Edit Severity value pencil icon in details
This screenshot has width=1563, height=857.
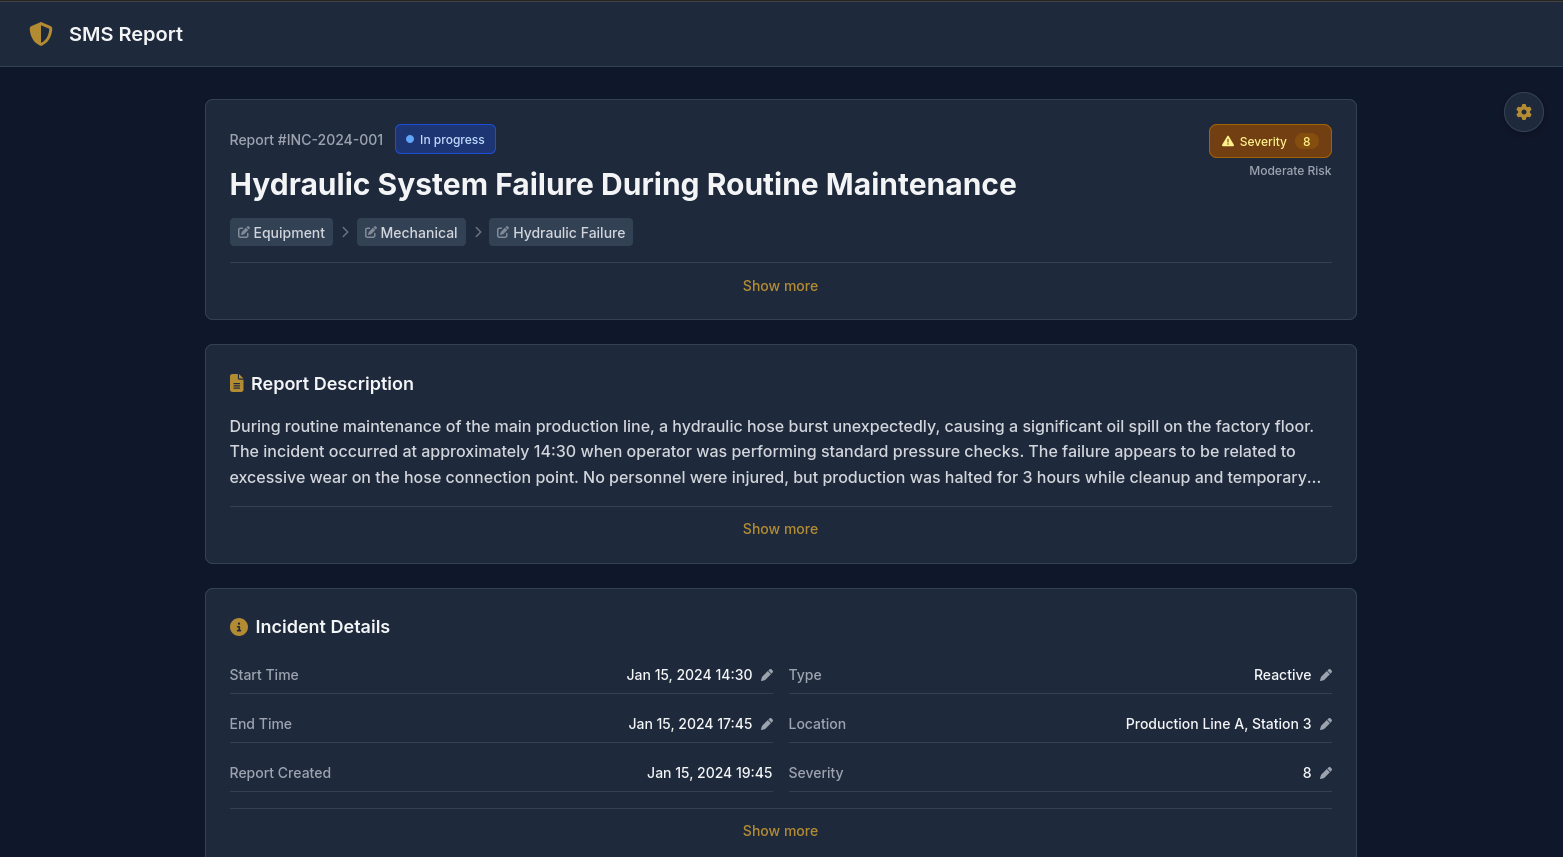click(x=1326, y=773)
